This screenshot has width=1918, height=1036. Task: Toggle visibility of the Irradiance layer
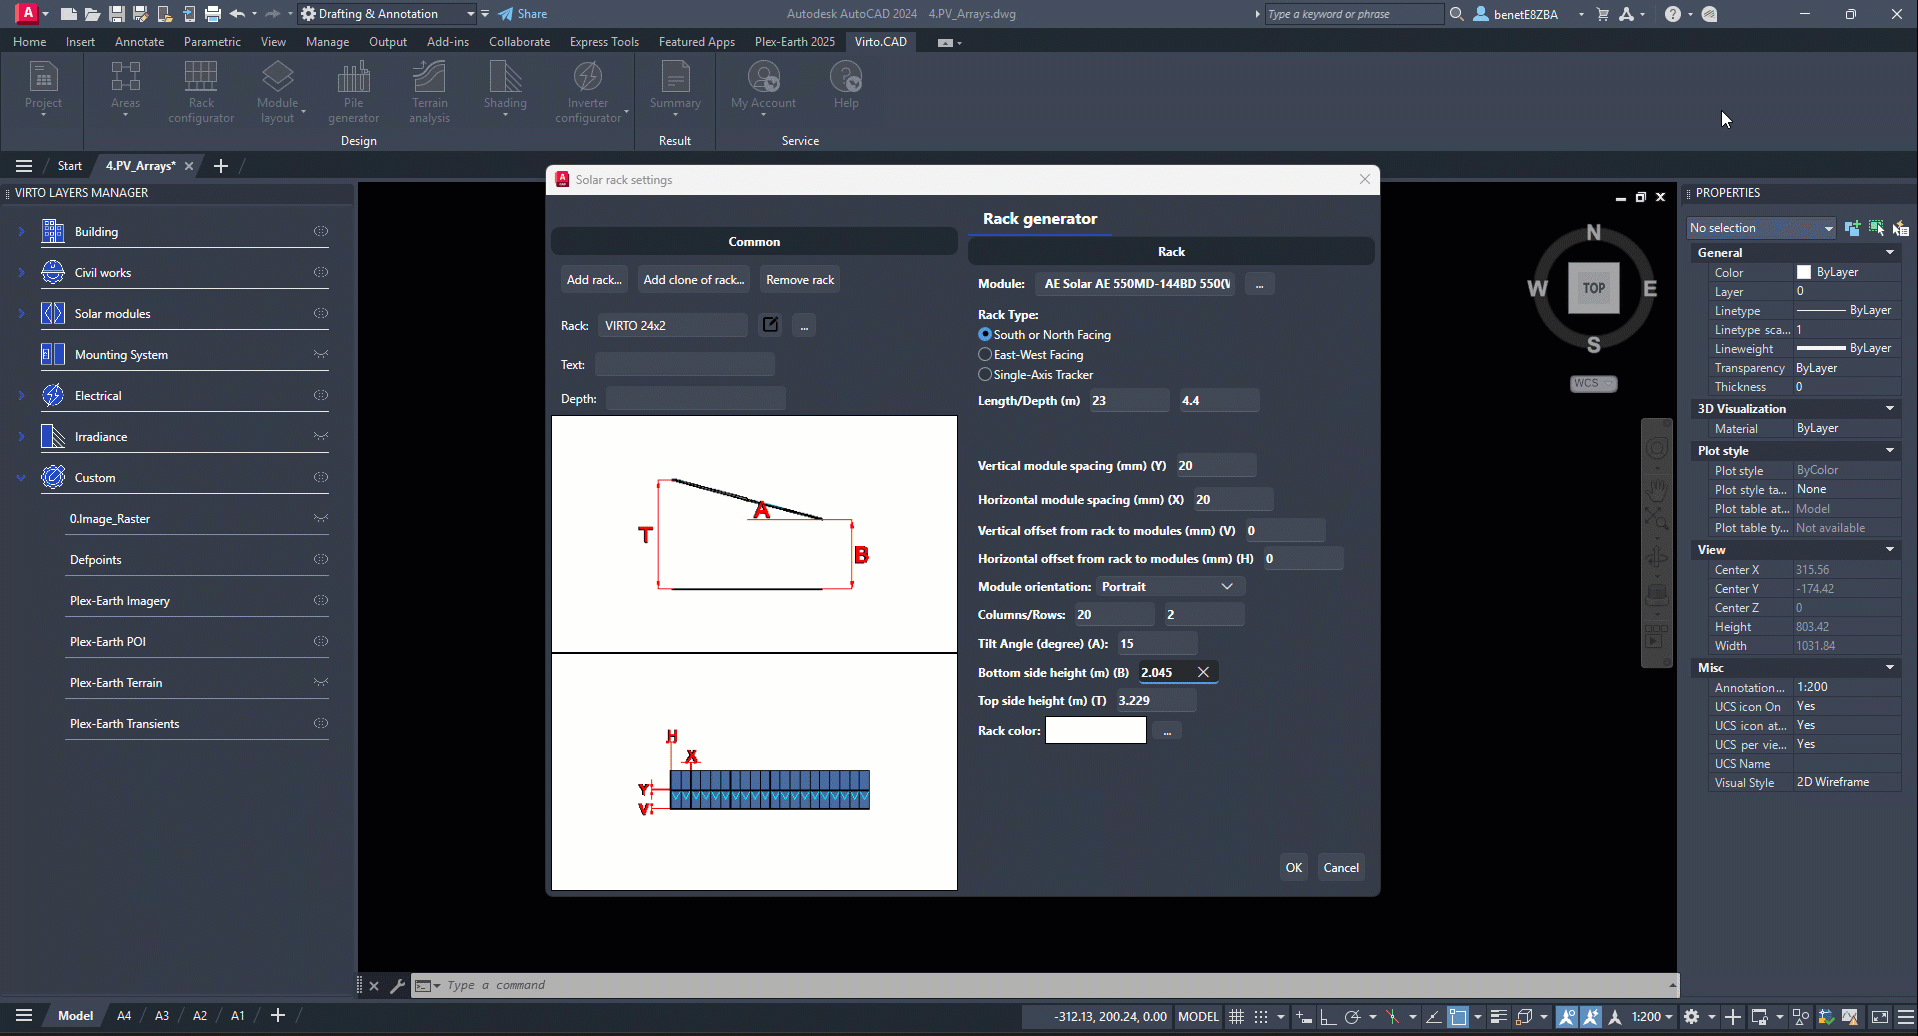[x=321, y=436]
